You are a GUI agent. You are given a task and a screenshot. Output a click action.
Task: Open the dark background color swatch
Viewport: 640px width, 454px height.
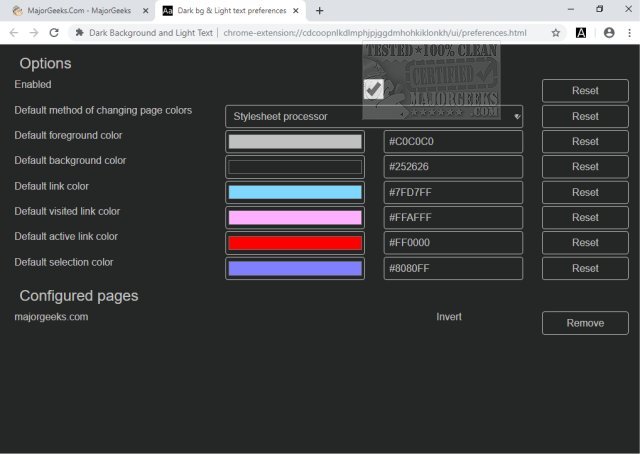pyautogui.click(x=295, y=167)
